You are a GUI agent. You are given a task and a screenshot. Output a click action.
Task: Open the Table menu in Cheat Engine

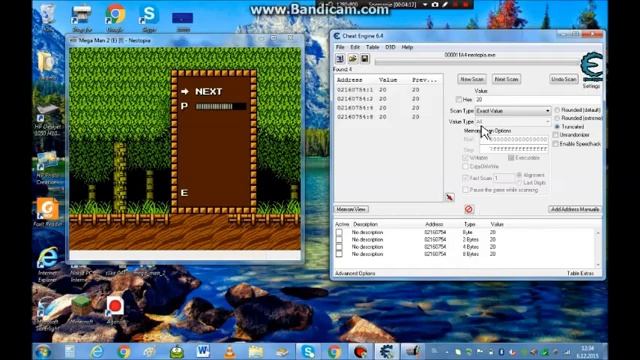pos(372,47)
